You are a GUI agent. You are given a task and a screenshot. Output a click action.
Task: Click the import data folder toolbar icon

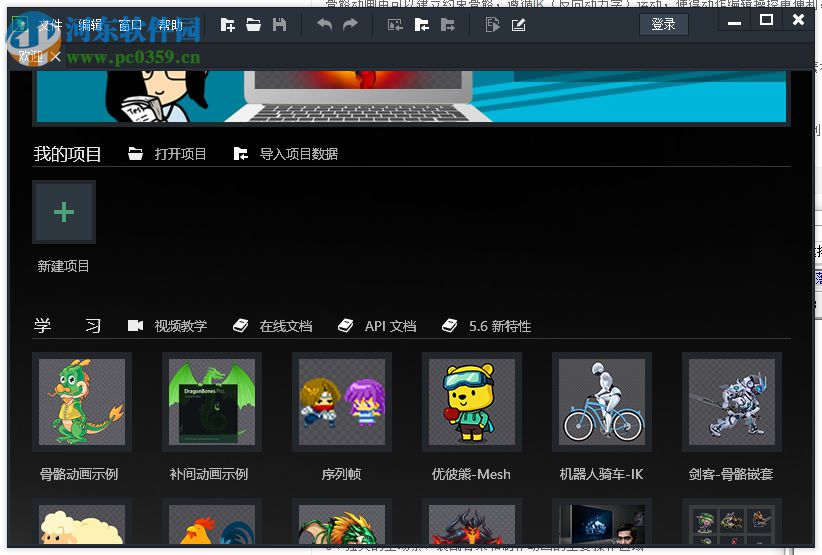(x=421, y=25)
